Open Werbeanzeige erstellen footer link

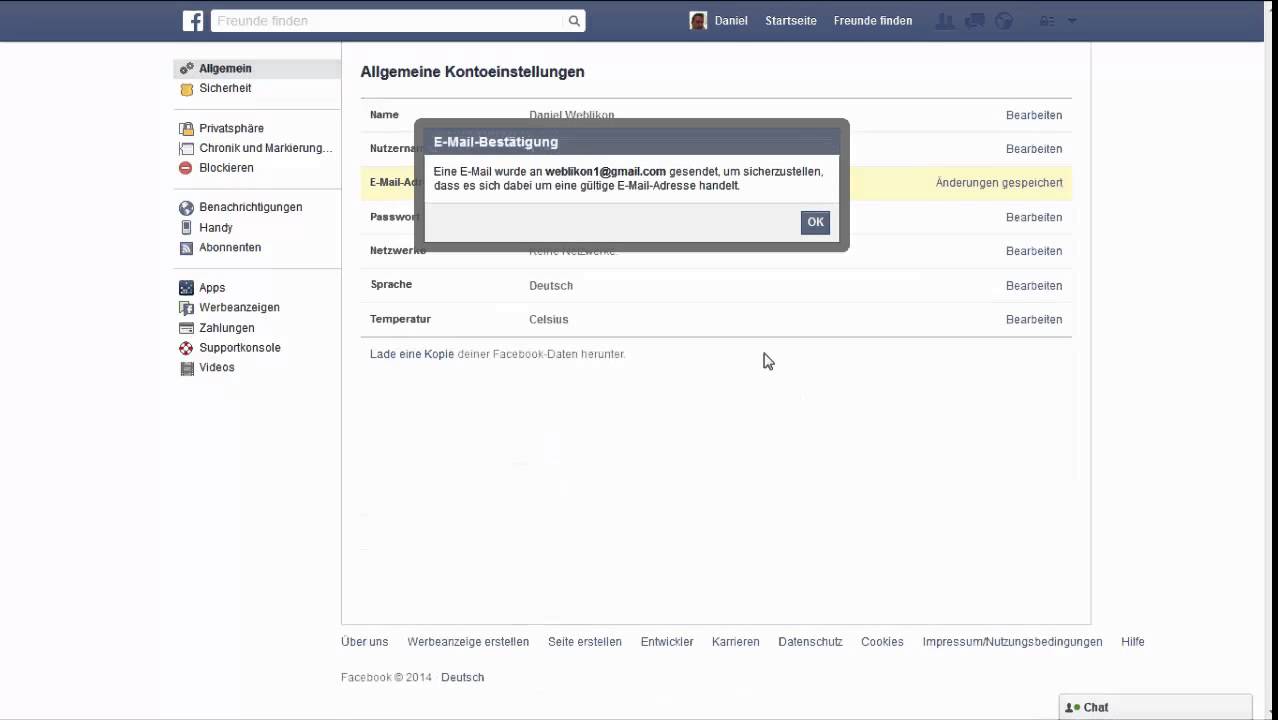point(468,642)
